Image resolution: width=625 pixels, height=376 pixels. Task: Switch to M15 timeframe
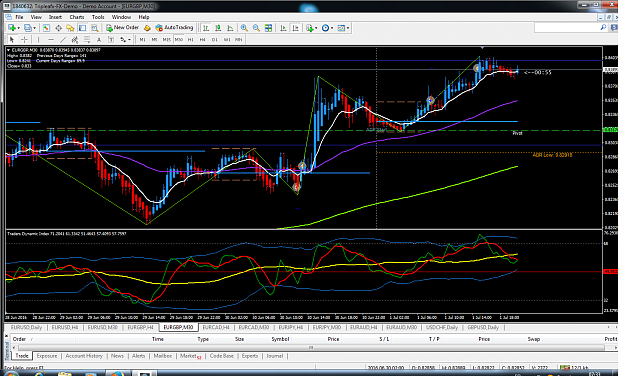coord(167,39)
